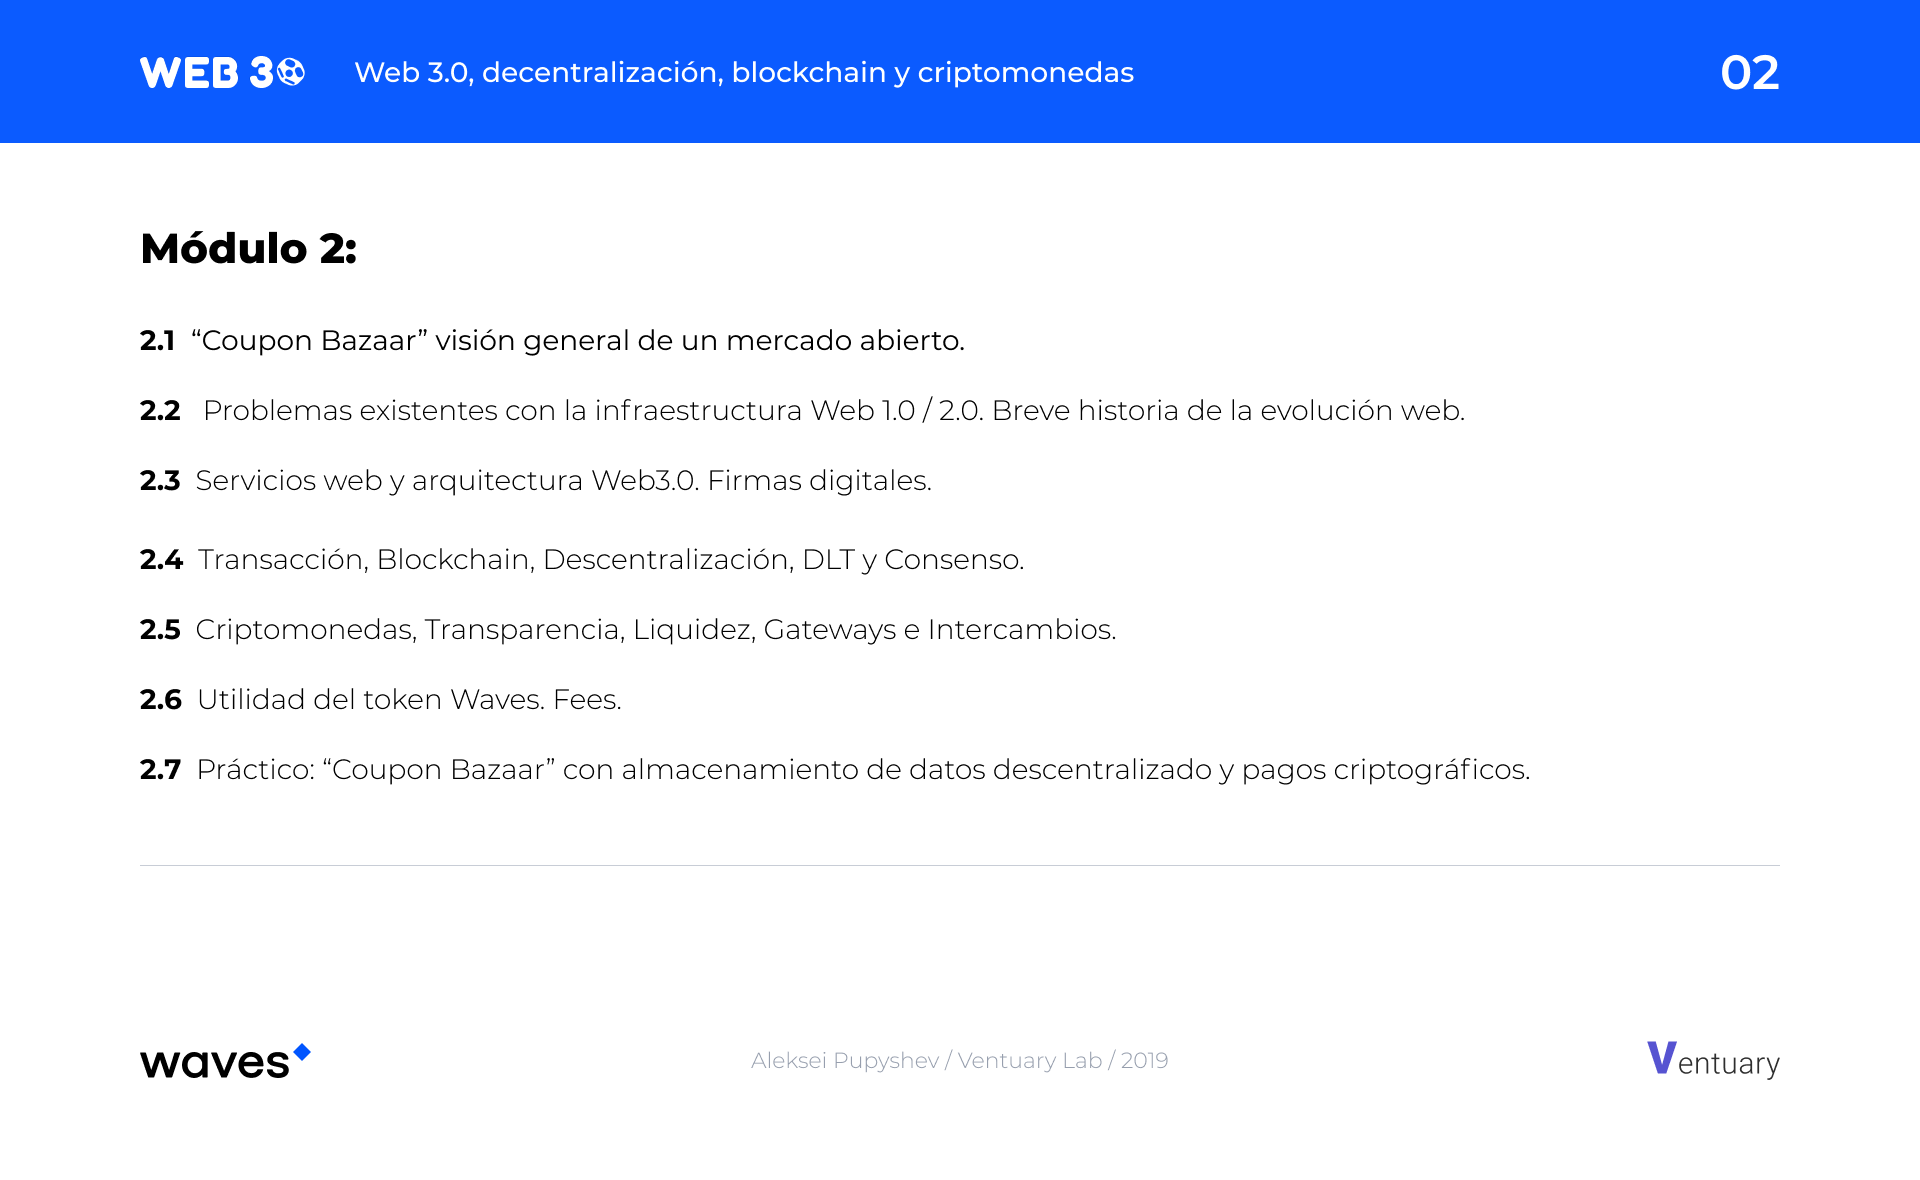Select item 2.6 Utilidad del token Waves
Image resolution: width=1920 pixels, height=1180 pixels.
(x=381, y=699)
